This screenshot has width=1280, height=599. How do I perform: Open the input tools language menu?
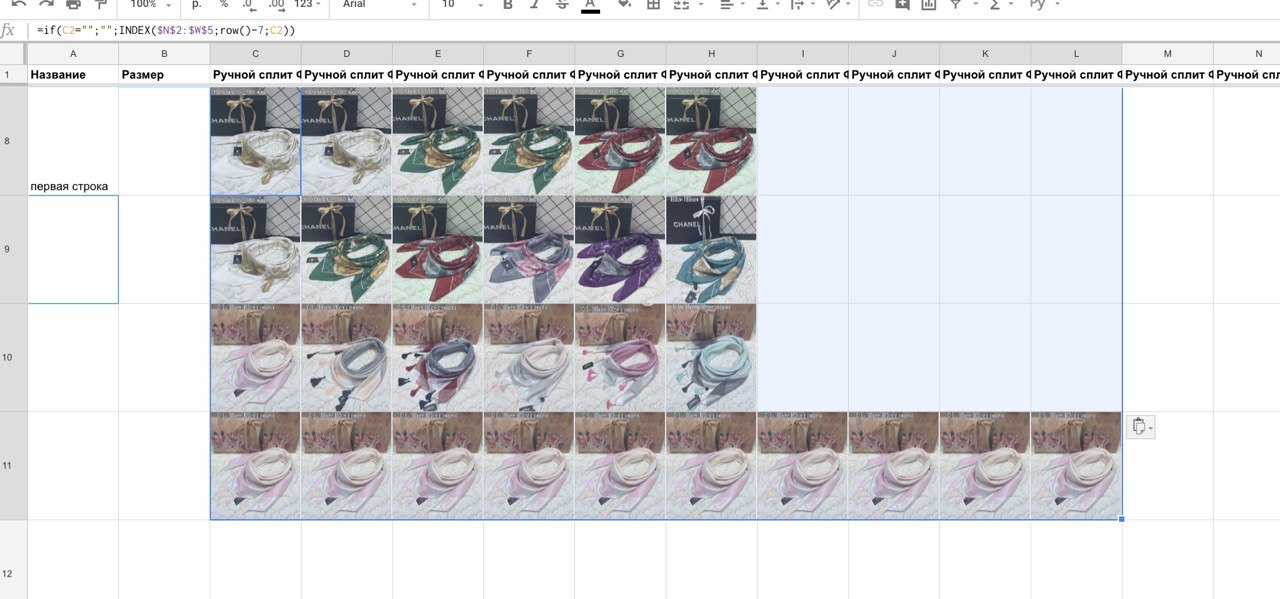(1043, 5)
